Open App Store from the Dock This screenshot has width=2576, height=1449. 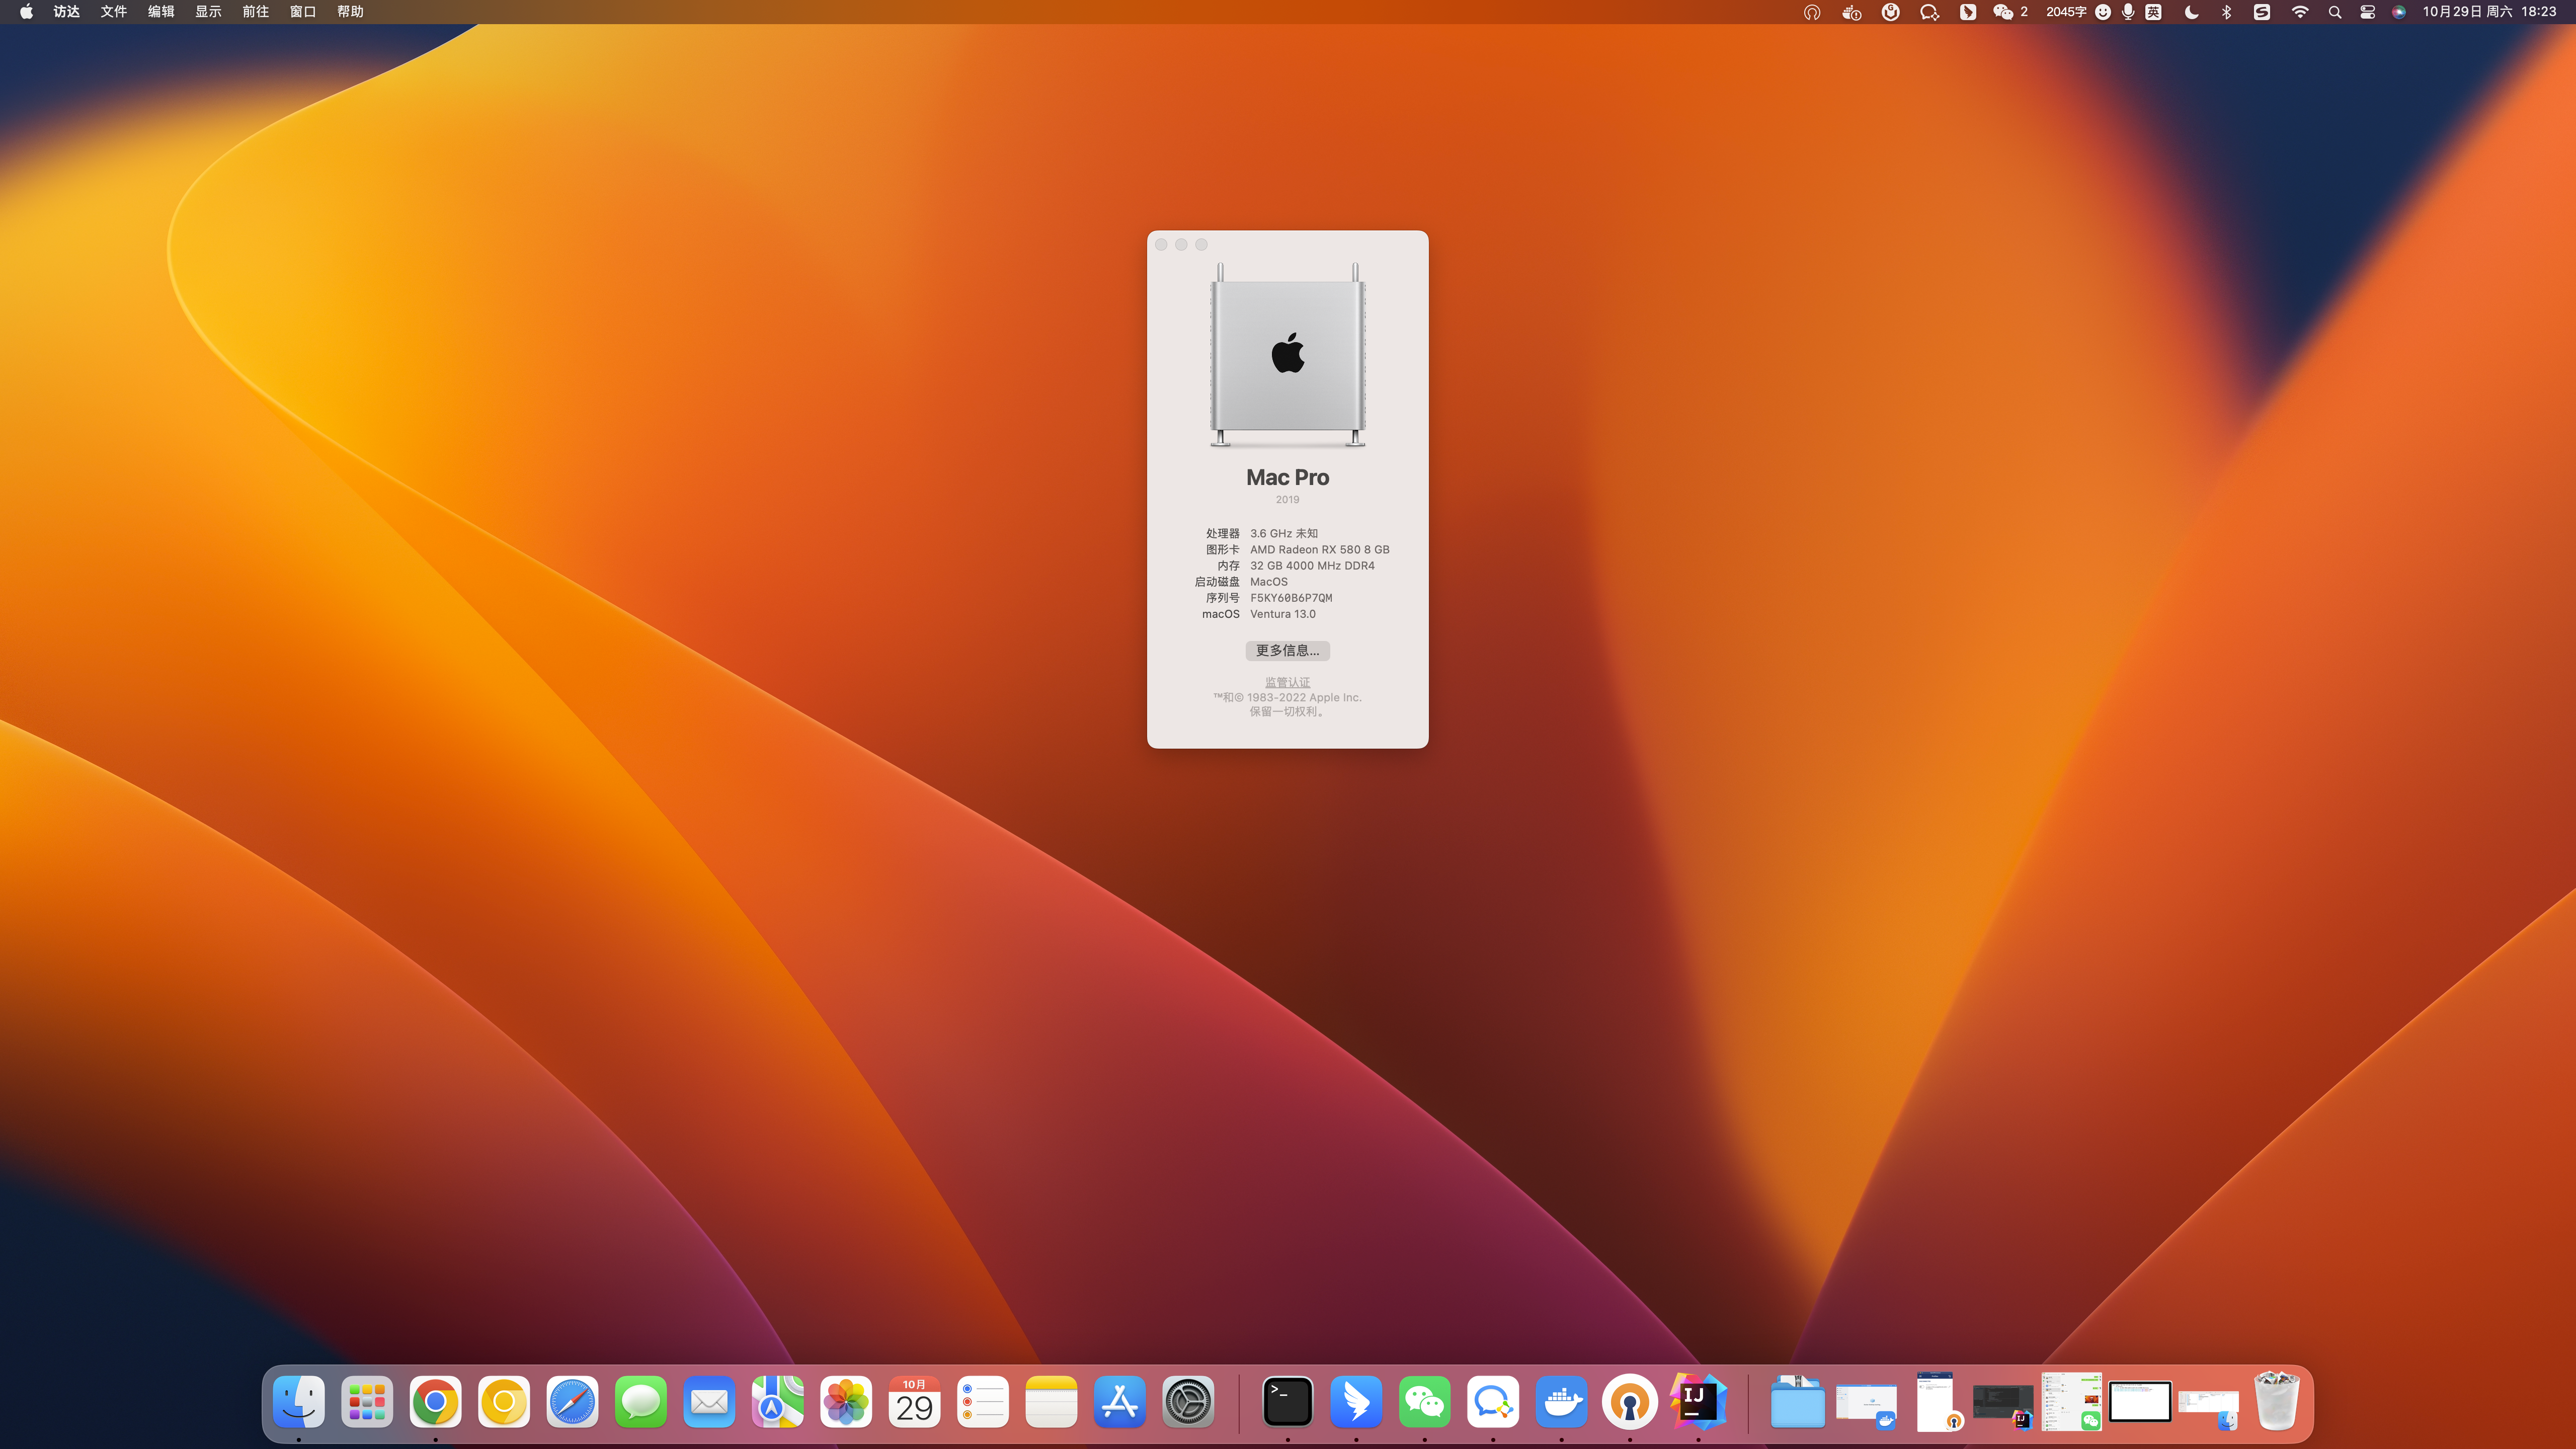coord(1120,1402)
